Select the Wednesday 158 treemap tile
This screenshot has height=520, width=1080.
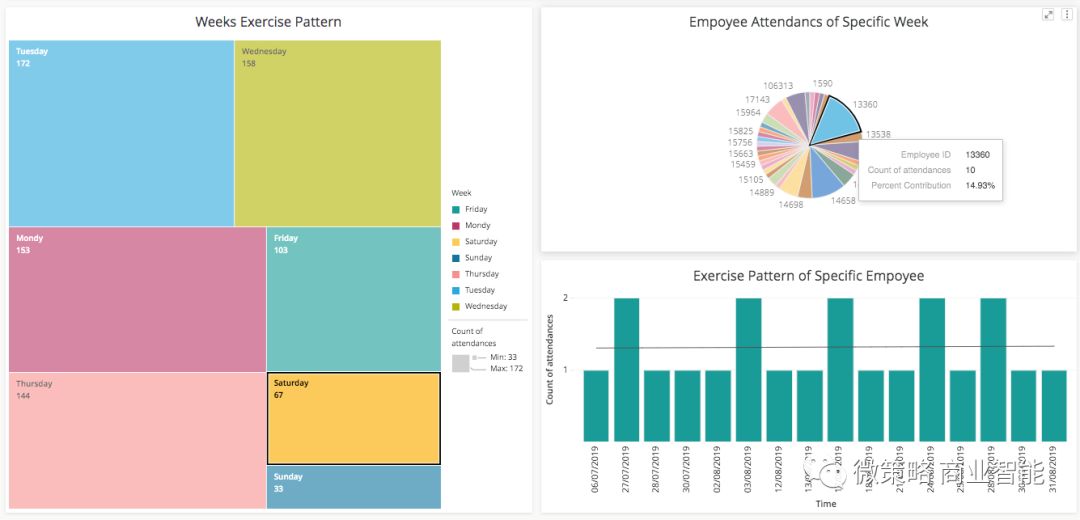(x=337, y=133)
